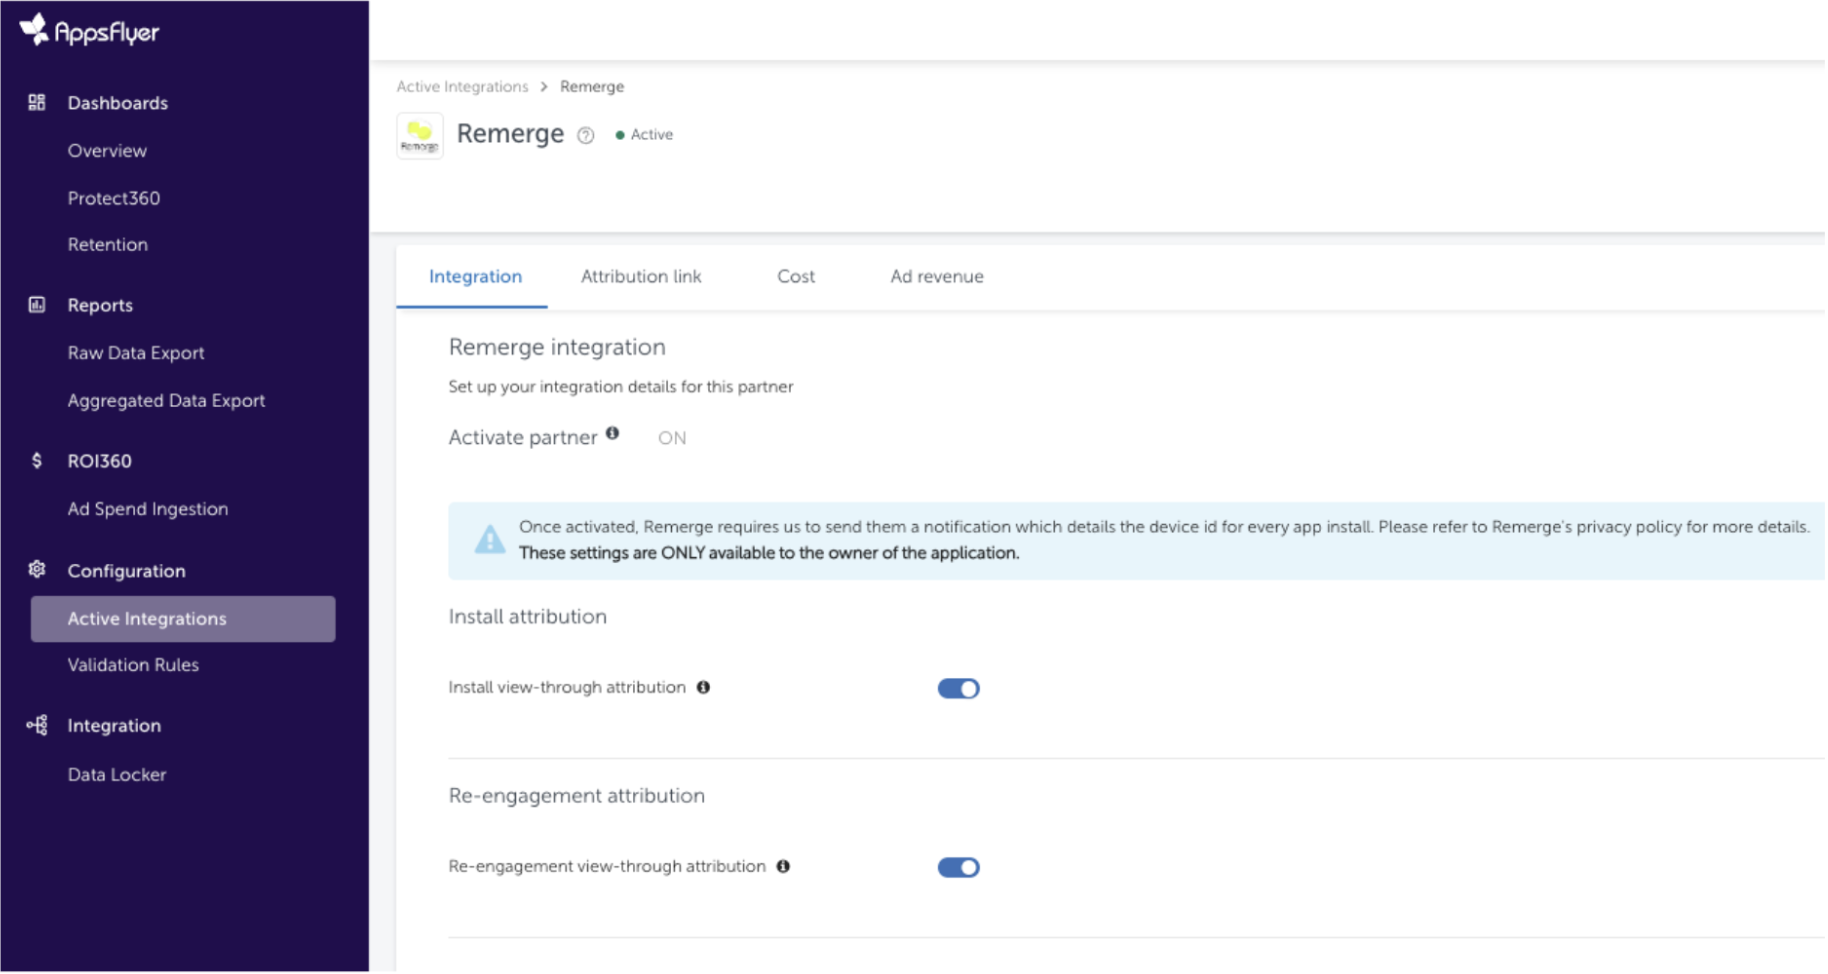
Task: Switch to the Cost tab
Action: (x=796, y=277)
